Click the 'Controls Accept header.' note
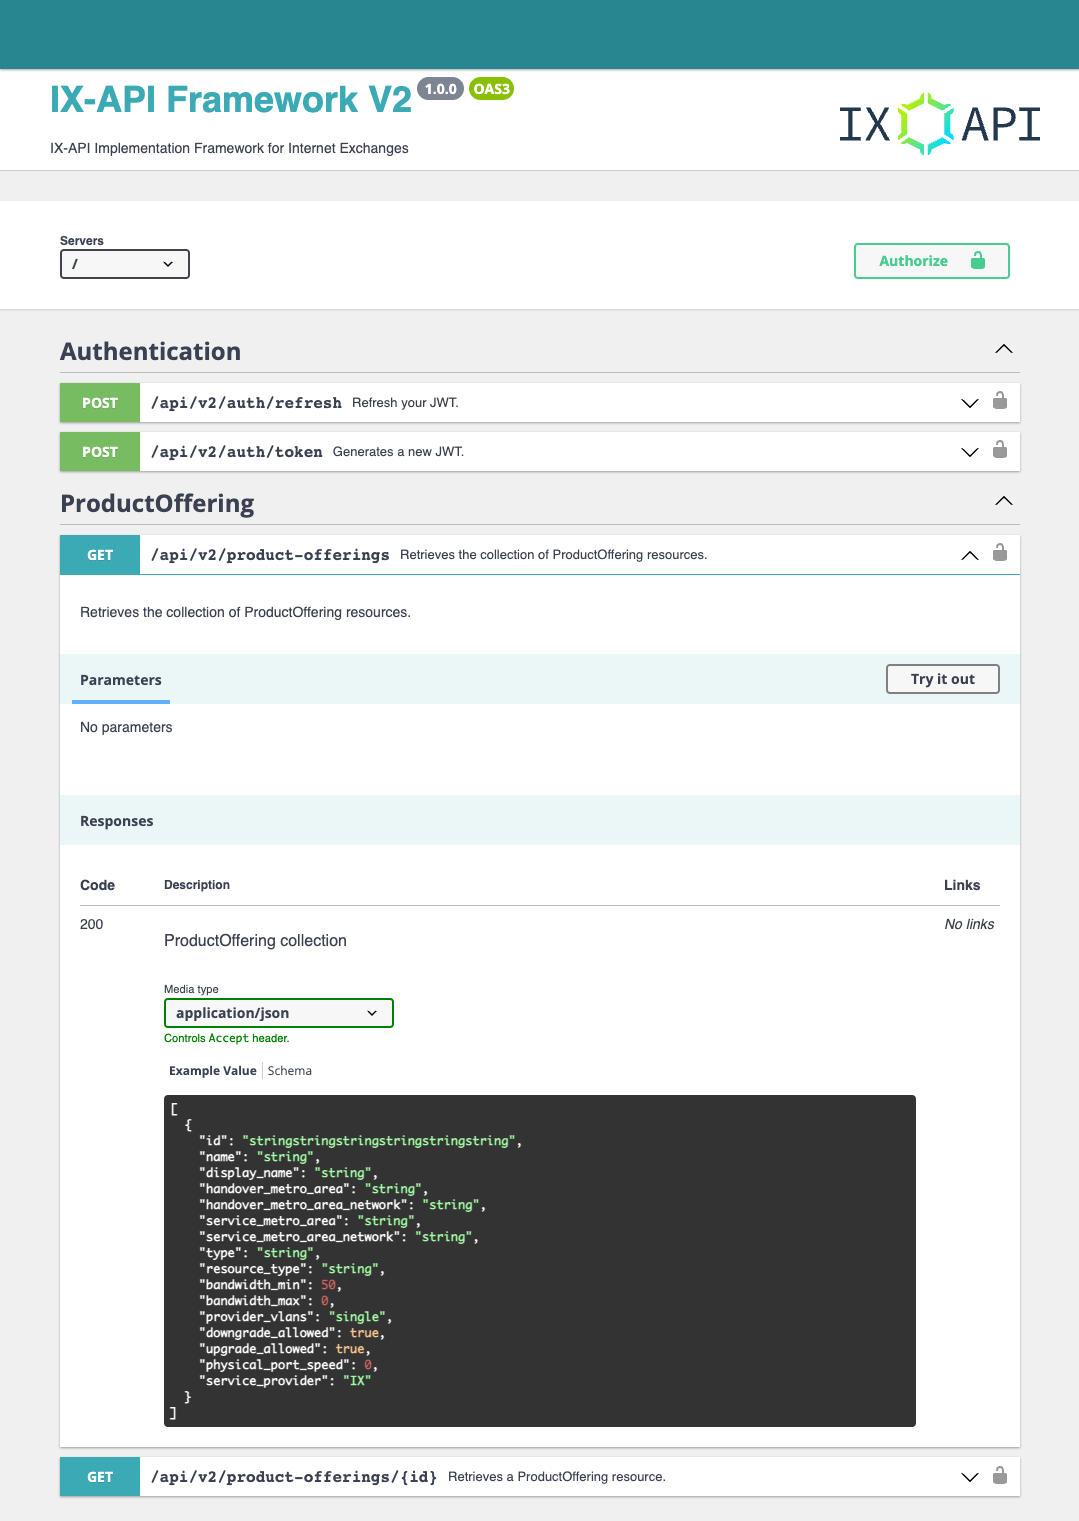The width and height of the screenshot is (1079, 1521). (x=227, y=1038)
